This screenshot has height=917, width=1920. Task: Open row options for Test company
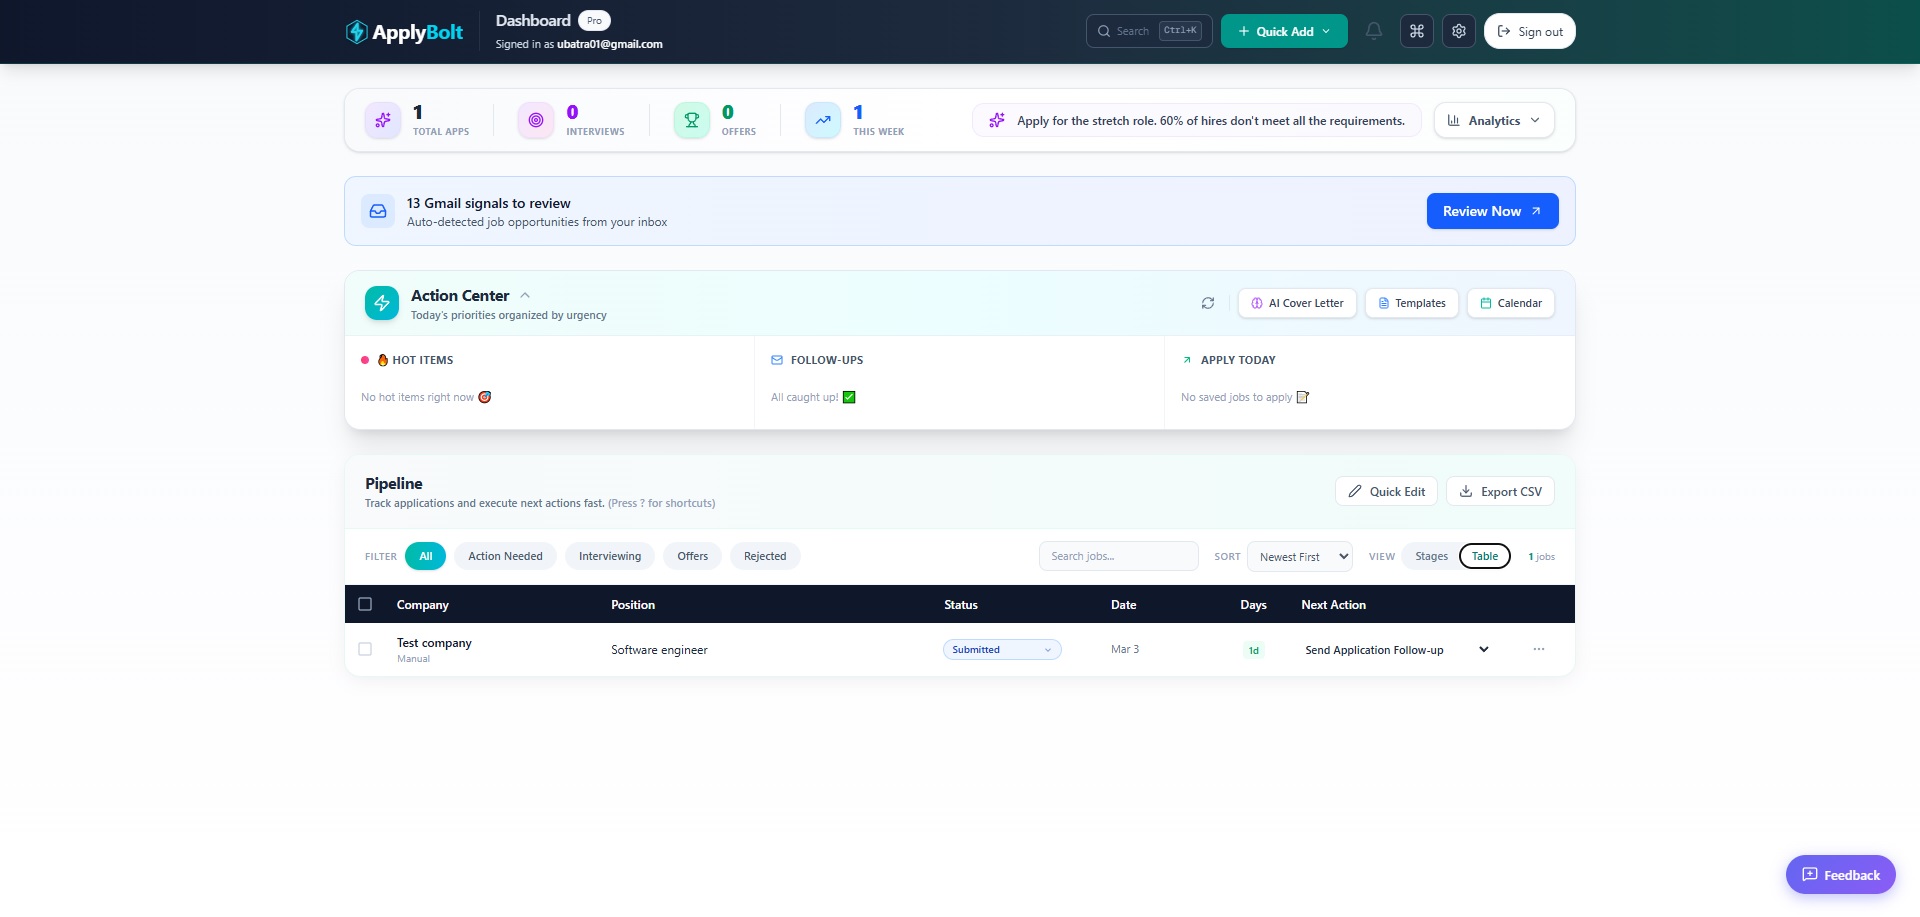1539,650
